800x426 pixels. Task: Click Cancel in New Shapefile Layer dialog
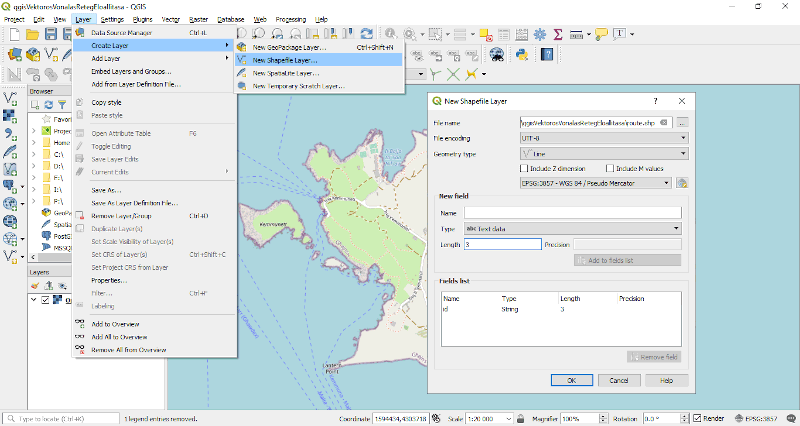pyautogui.click(x=618, y=381)
